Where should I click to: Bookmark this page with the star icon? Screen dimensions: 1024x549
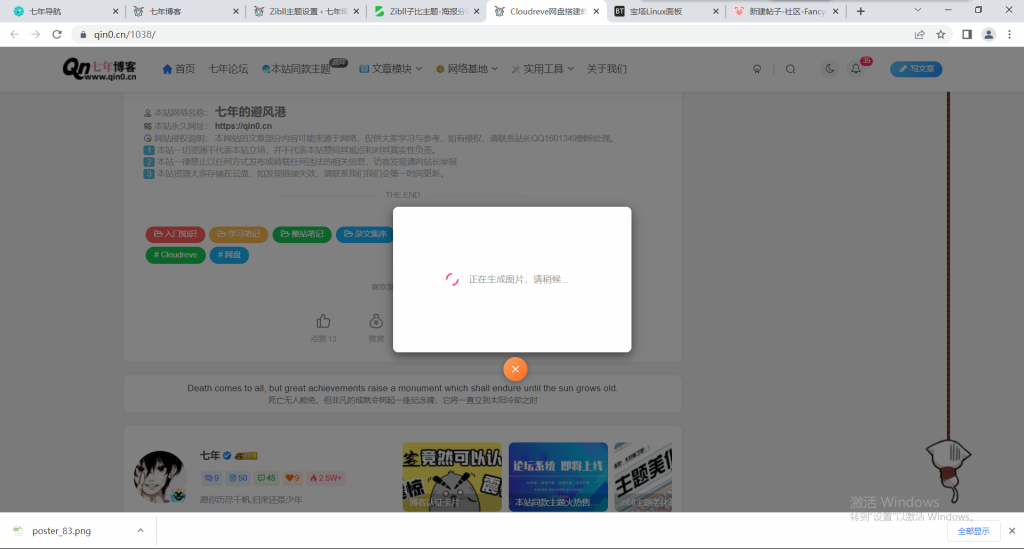tap(940, 35)
